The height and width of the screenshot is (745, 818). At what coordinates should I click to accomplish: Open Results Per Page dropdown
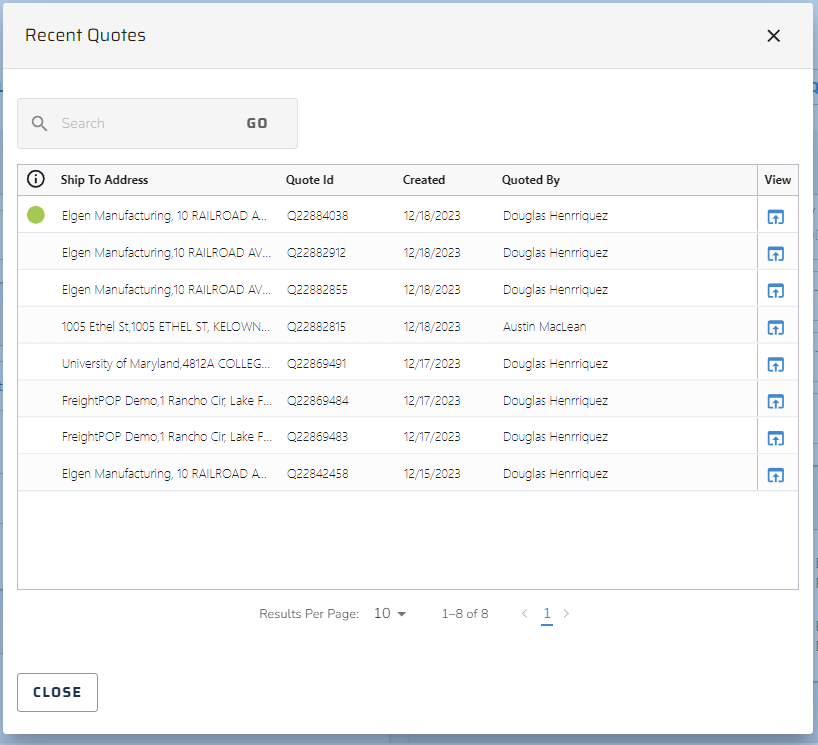click(x=390, y=614)
